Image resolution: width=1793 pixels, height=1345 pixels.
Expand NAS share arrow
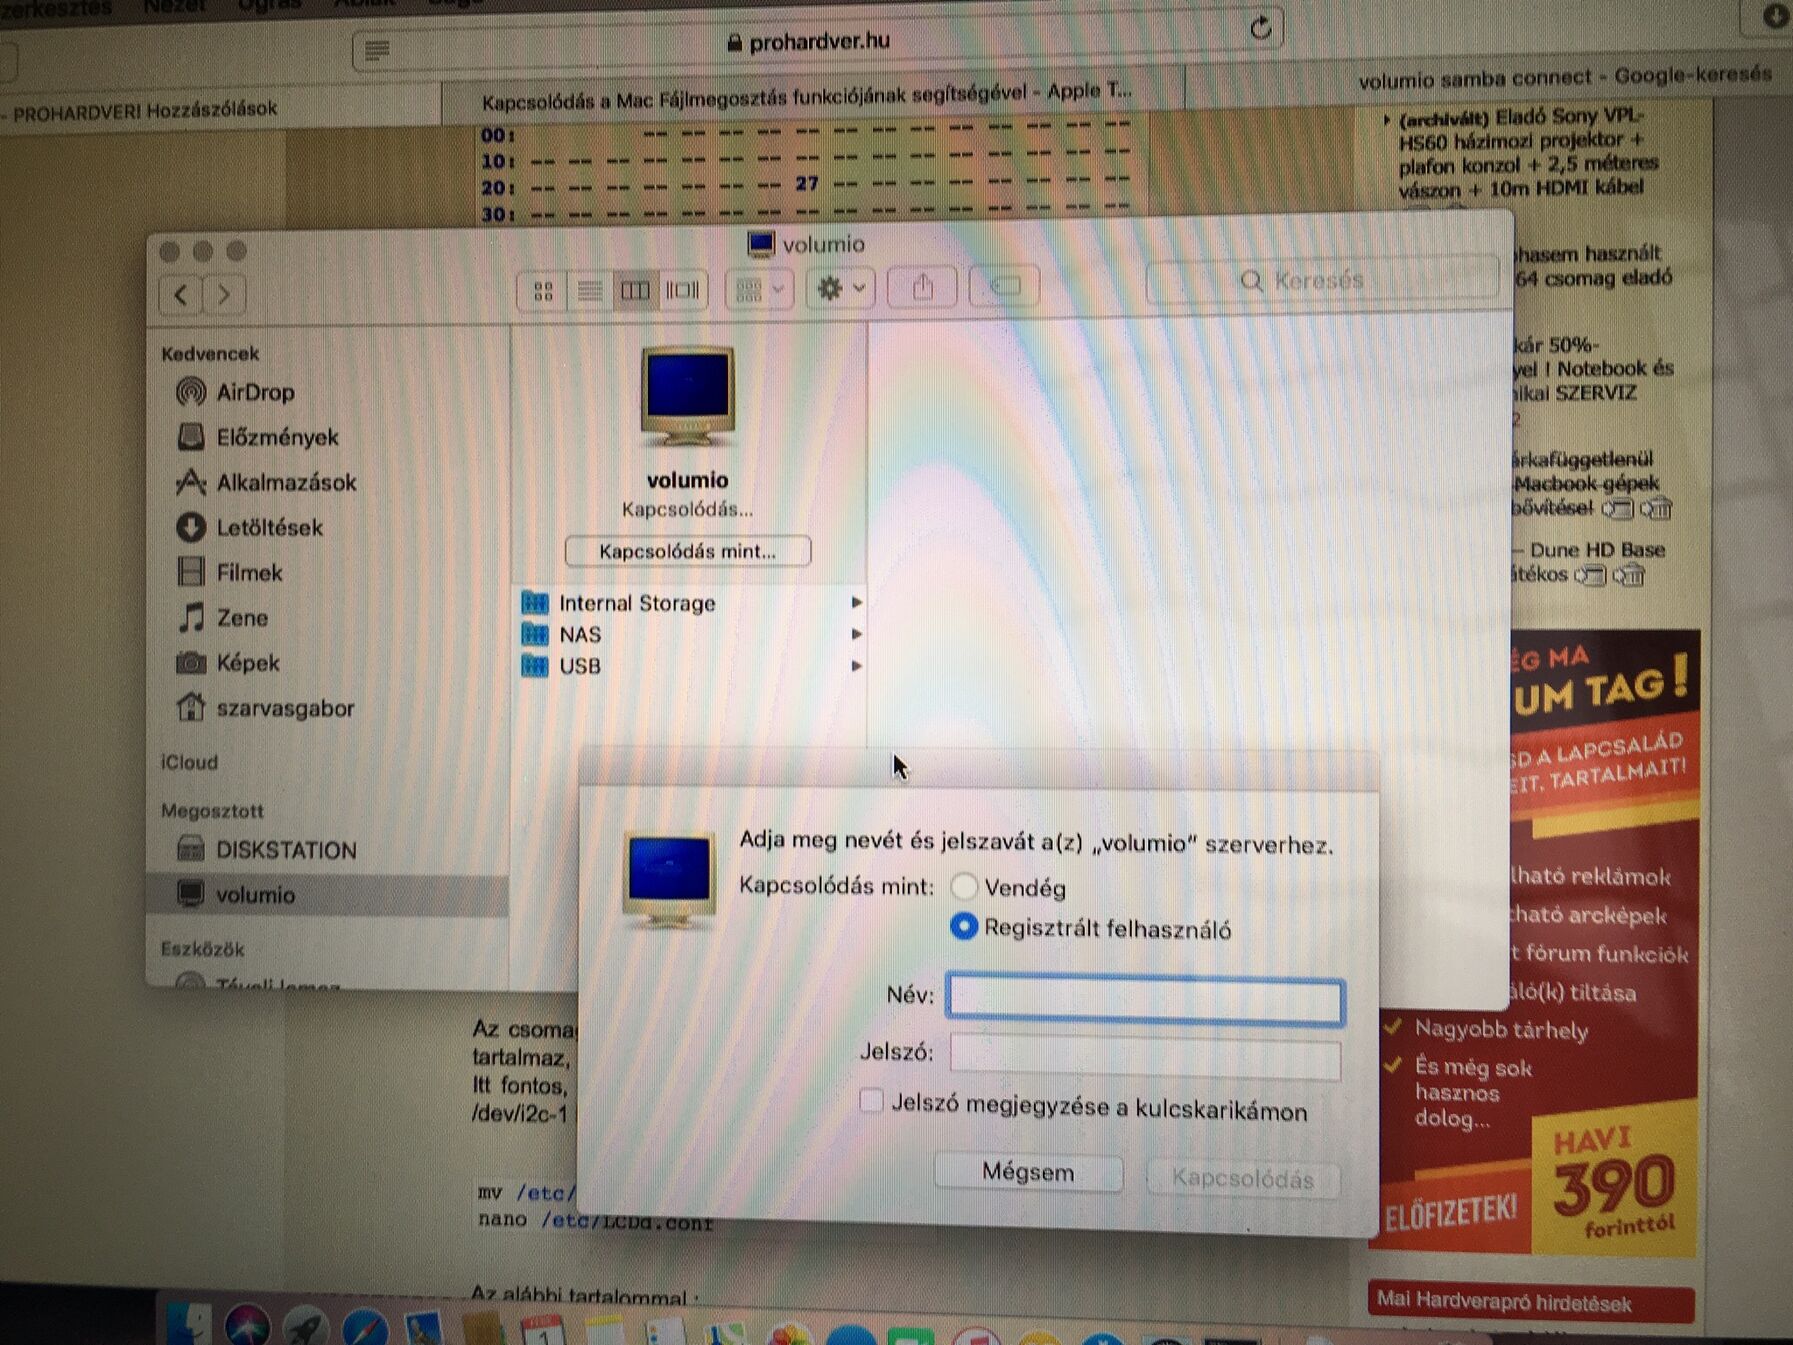tap(856, 634)
